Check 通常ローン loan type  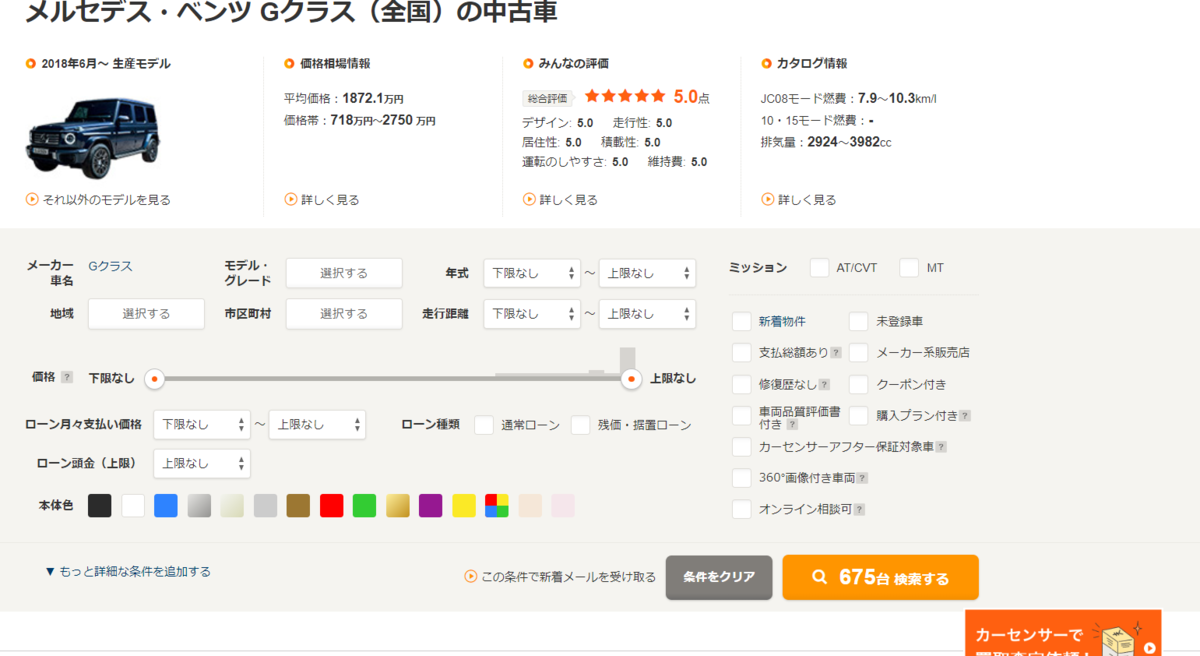pyautogui.click(x=484, y=425)
